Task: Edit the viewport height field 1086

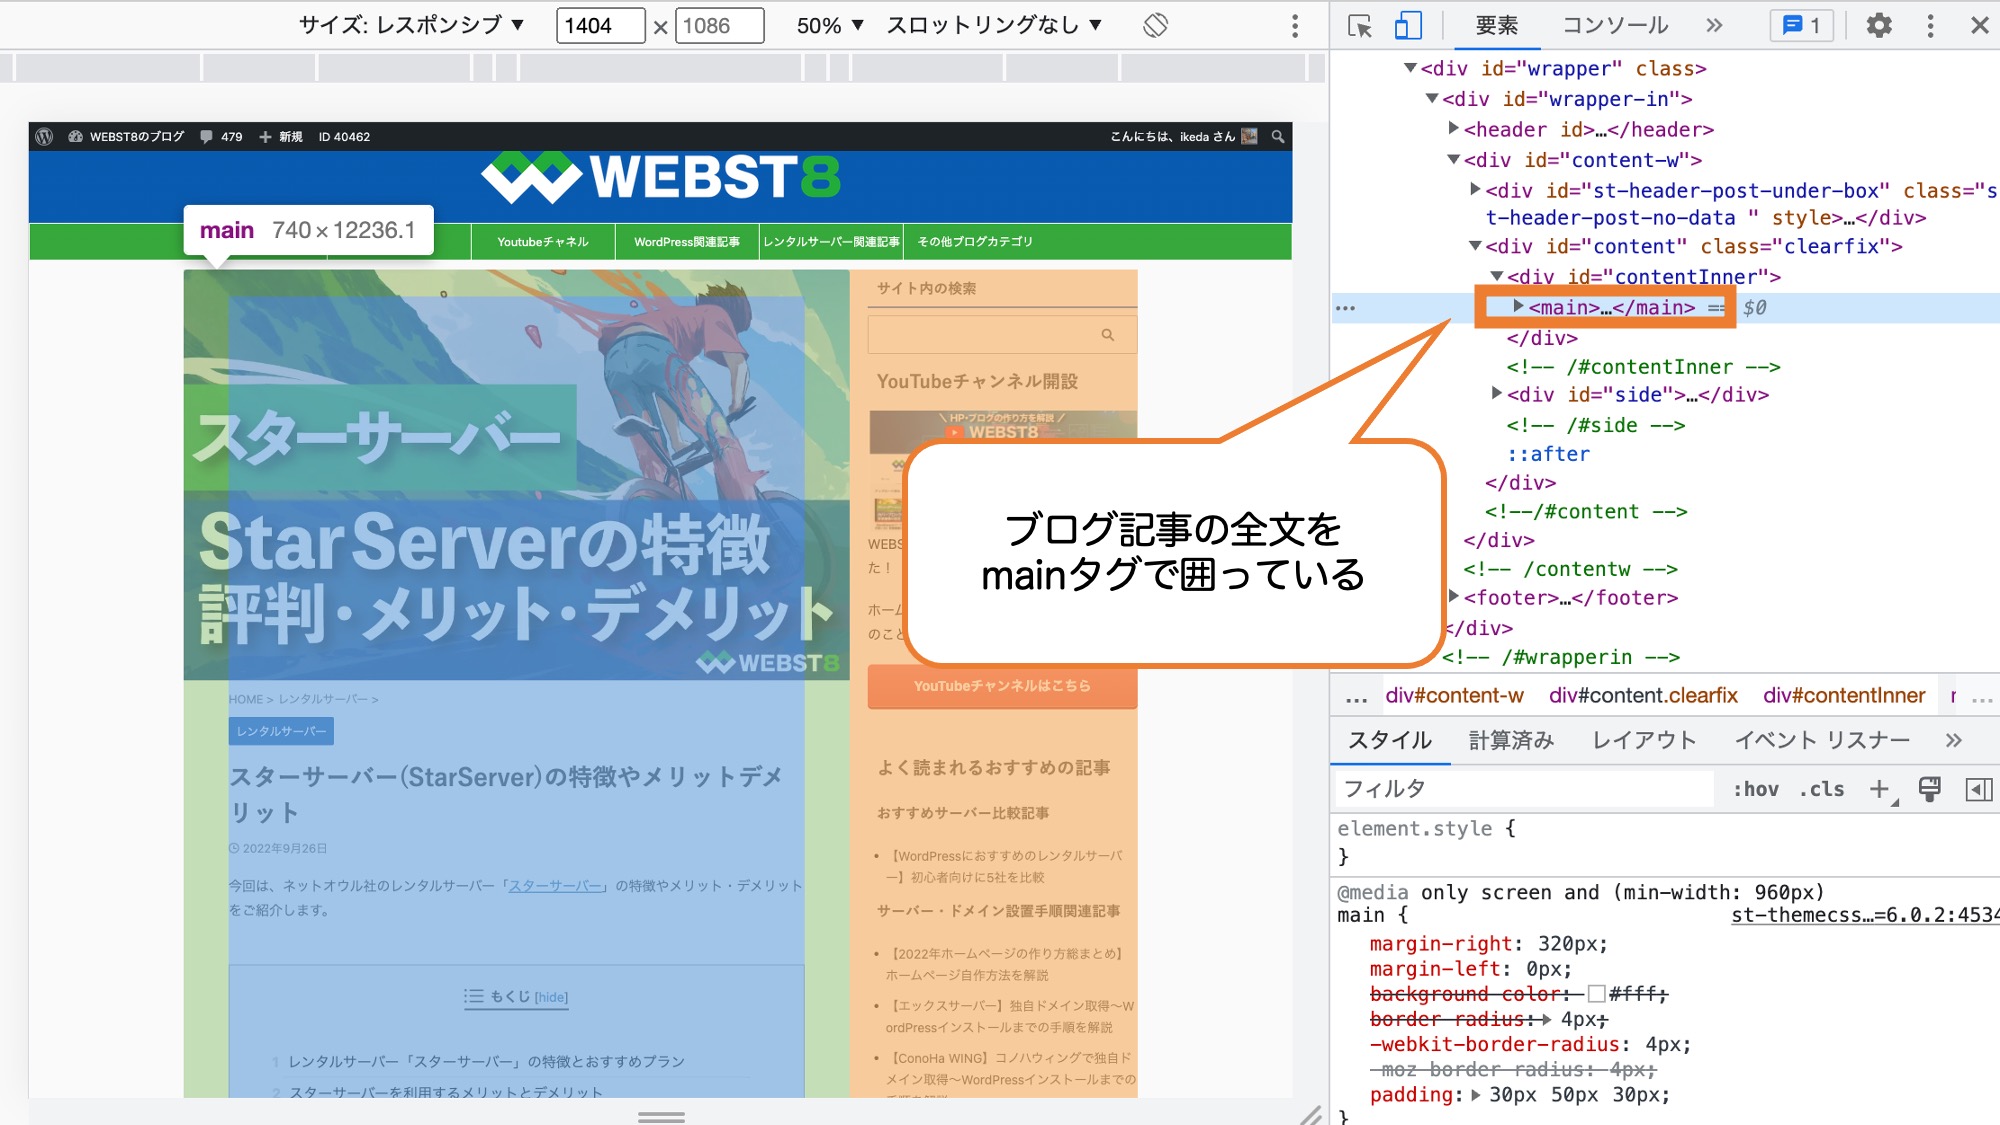Action: pyautogui.click(x=720, y=26)
